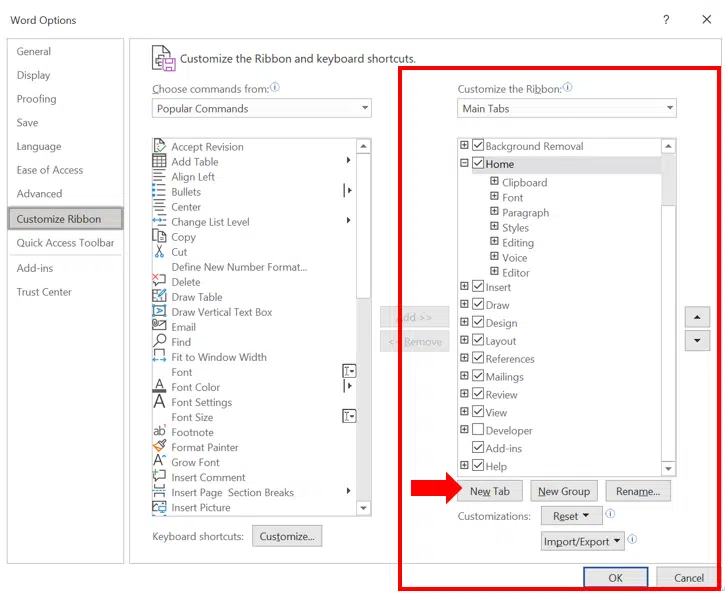The width and height of the screenshot is (725, 594).
Task: Click the Move Down arrow button
Action: 697,341
